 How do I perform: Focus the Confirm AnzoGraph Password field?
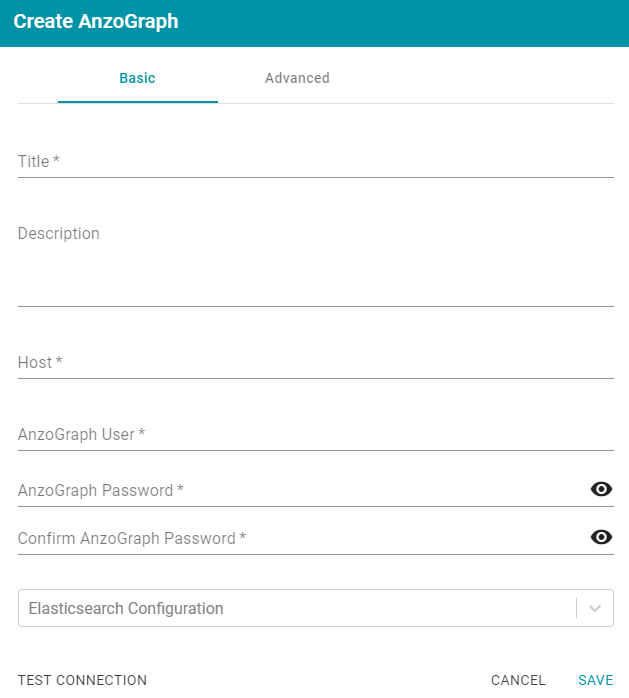pyautogui.click(x=303, y=539)
